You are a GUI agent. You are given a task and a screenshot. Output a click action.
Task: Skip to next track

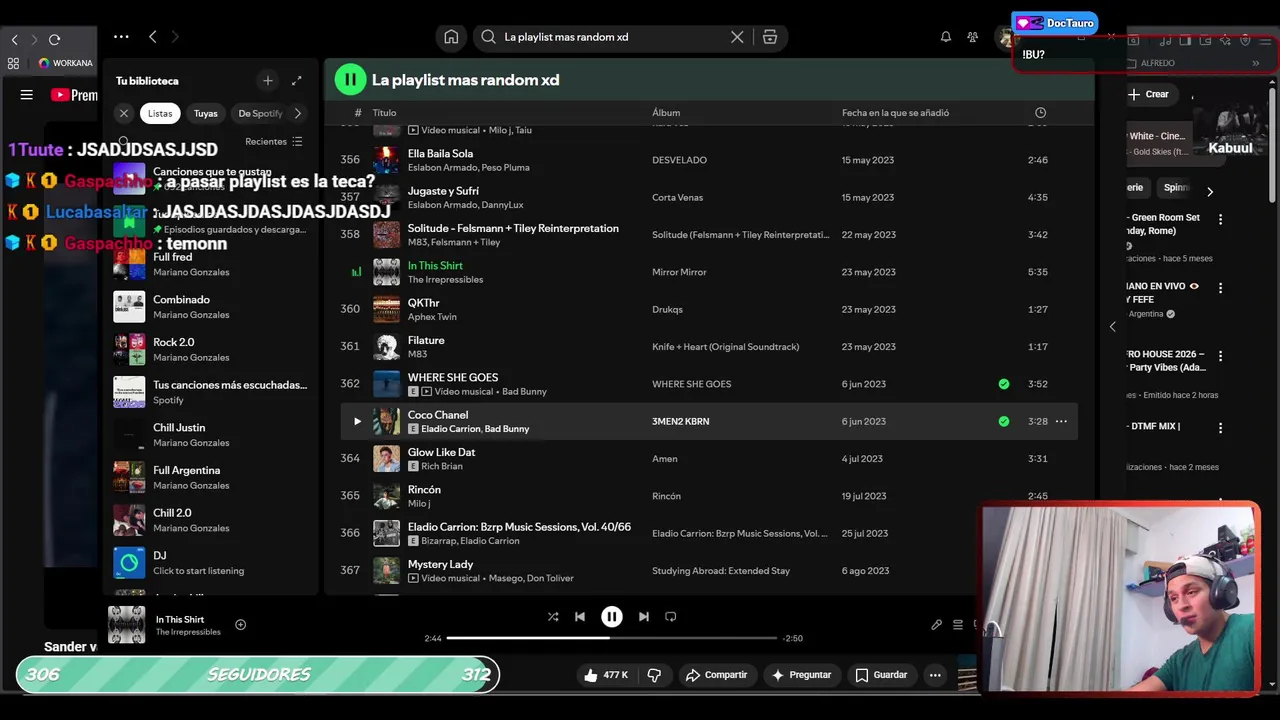[x=643, y=617]
